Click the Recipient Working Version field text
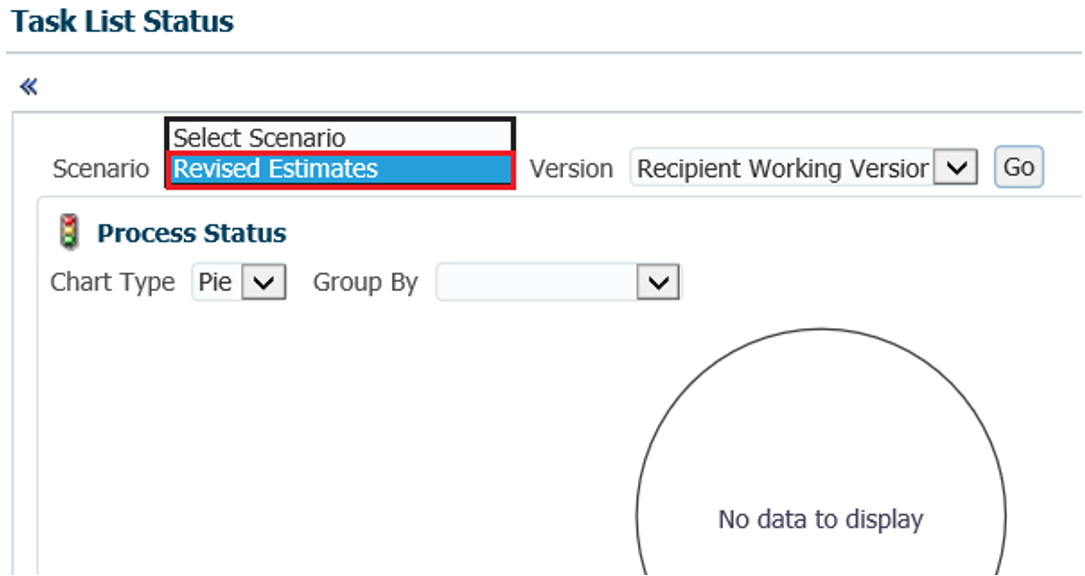The height and width of the screenshot is (576, 1085). click(782, 168)
